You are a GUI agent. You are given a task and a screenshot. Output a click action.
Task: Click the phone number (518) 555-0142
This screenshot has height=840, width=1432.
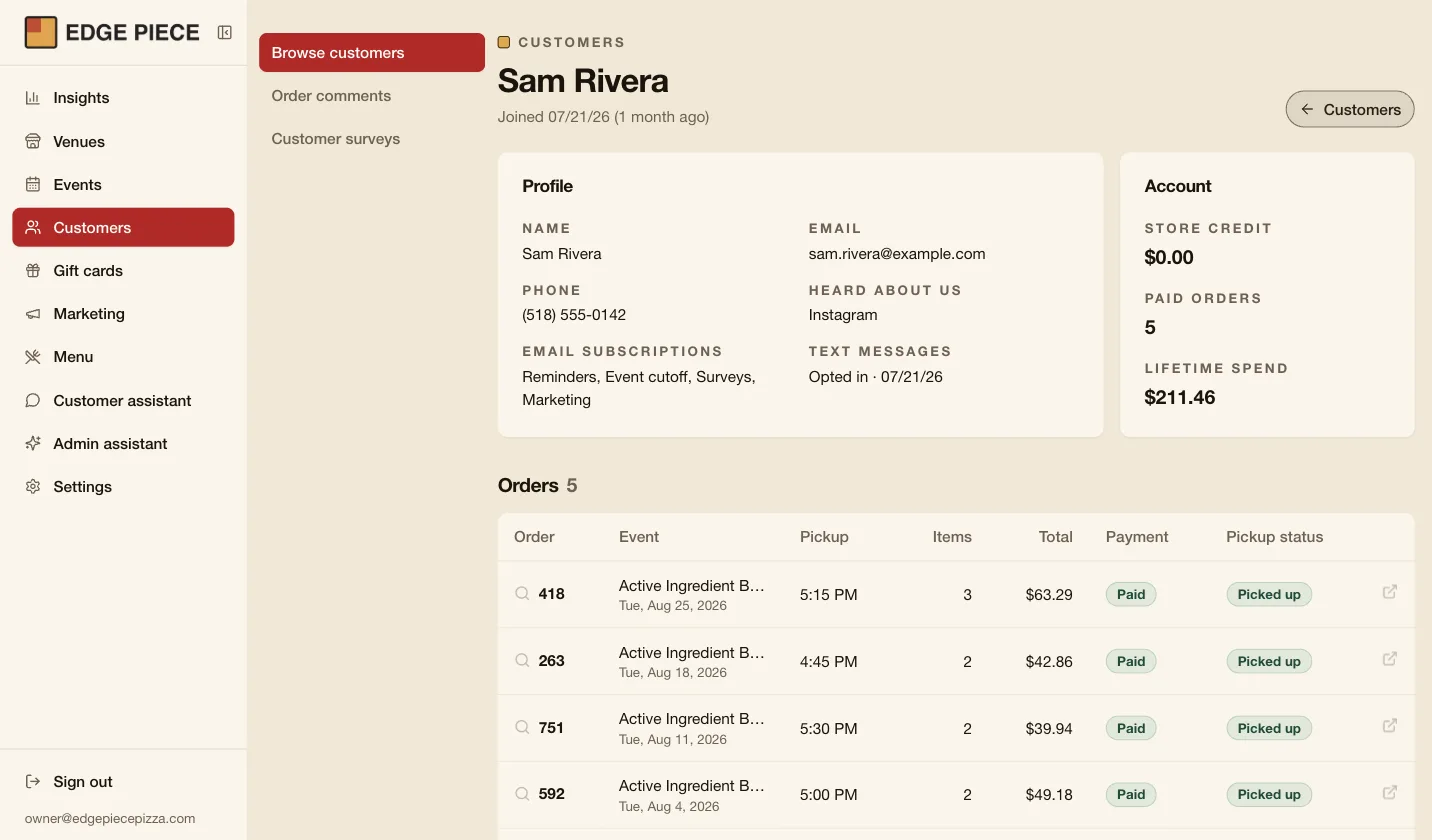tap(574, 315)
